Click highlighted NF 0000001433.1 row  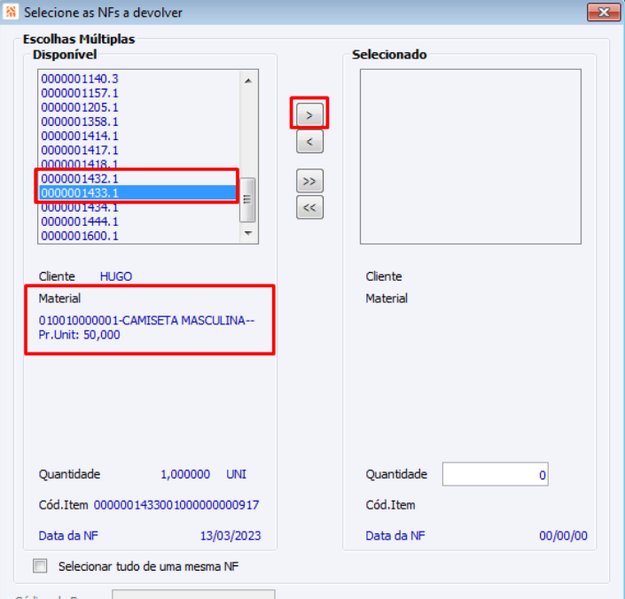pyautogui.click(x=138, y=193)
